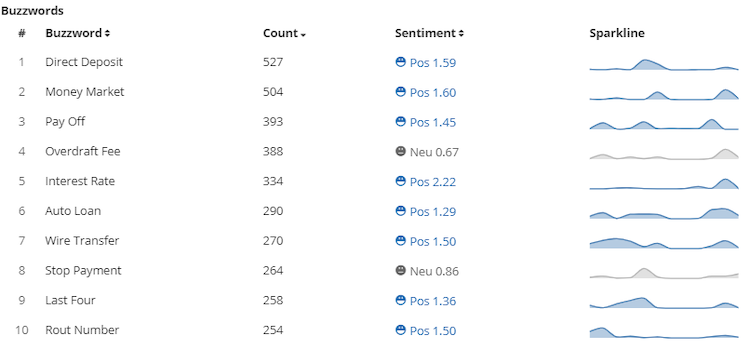Sort table by Count column arrow

coord(303,34)
